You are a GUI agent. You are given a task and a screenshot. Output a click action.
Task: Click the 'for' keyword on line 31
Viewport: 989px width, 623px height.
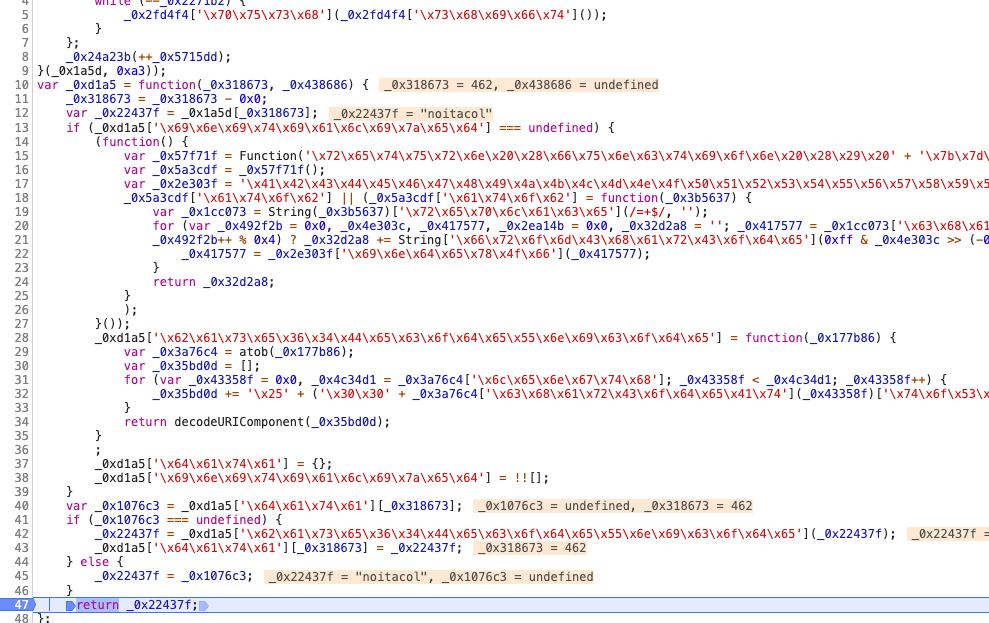point(134,380)
